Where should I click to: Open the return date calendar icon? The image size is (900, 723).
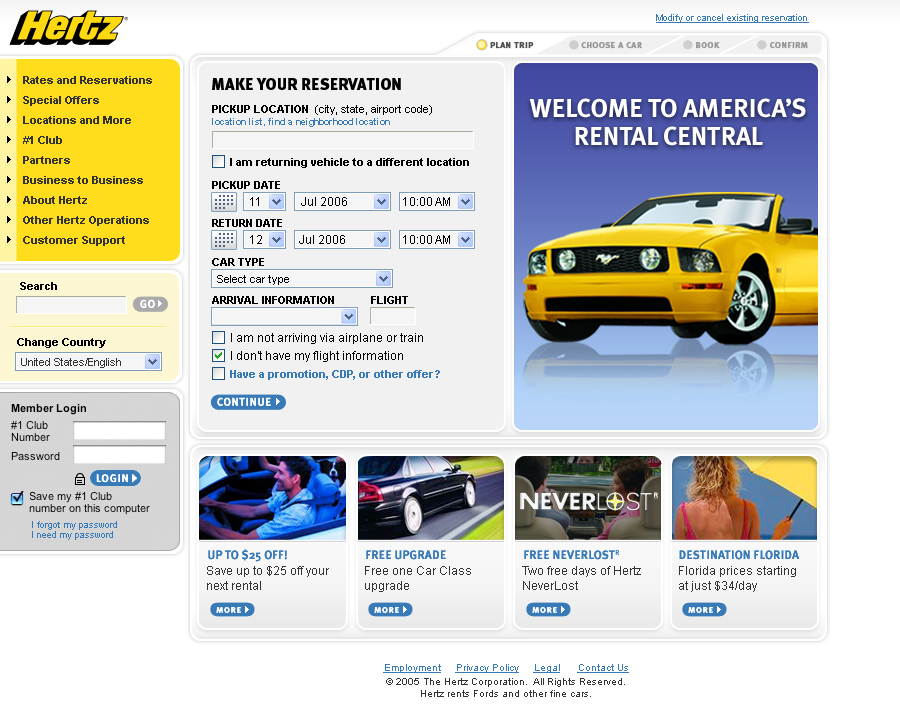(224, 240)
